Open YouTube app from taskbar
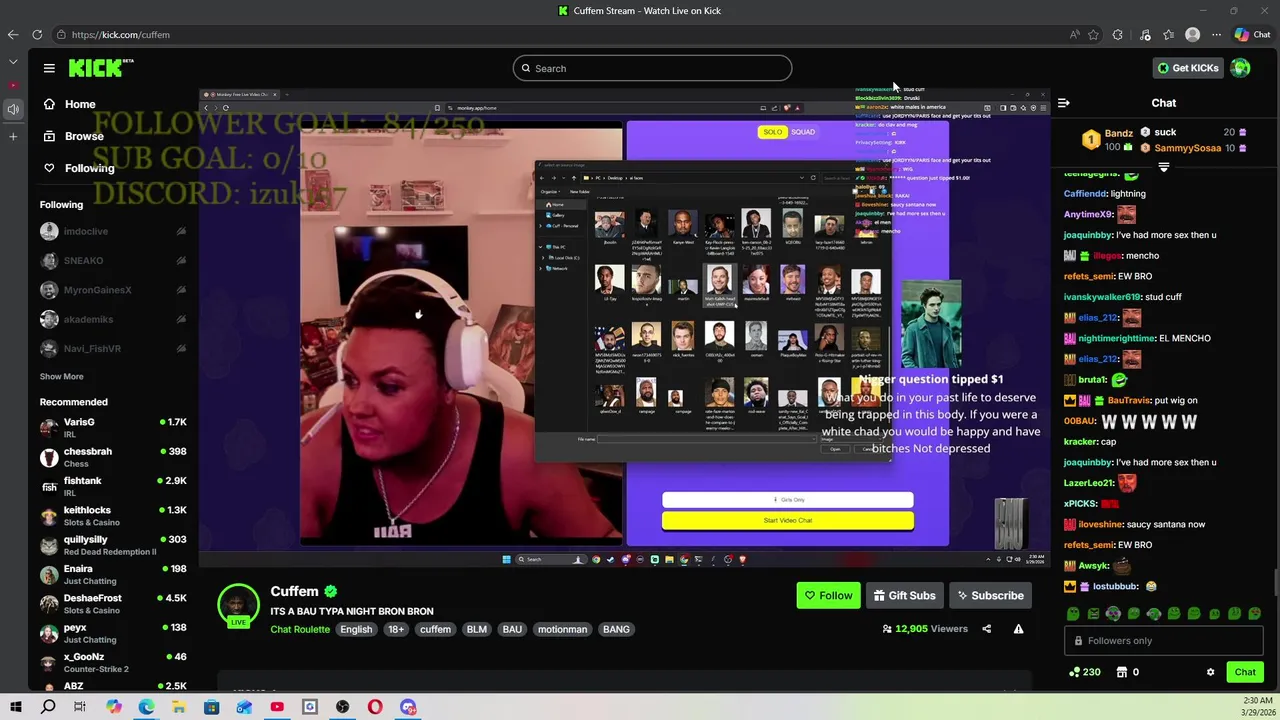This screenshot has width=1280, height=720. (x=277, y=707)
